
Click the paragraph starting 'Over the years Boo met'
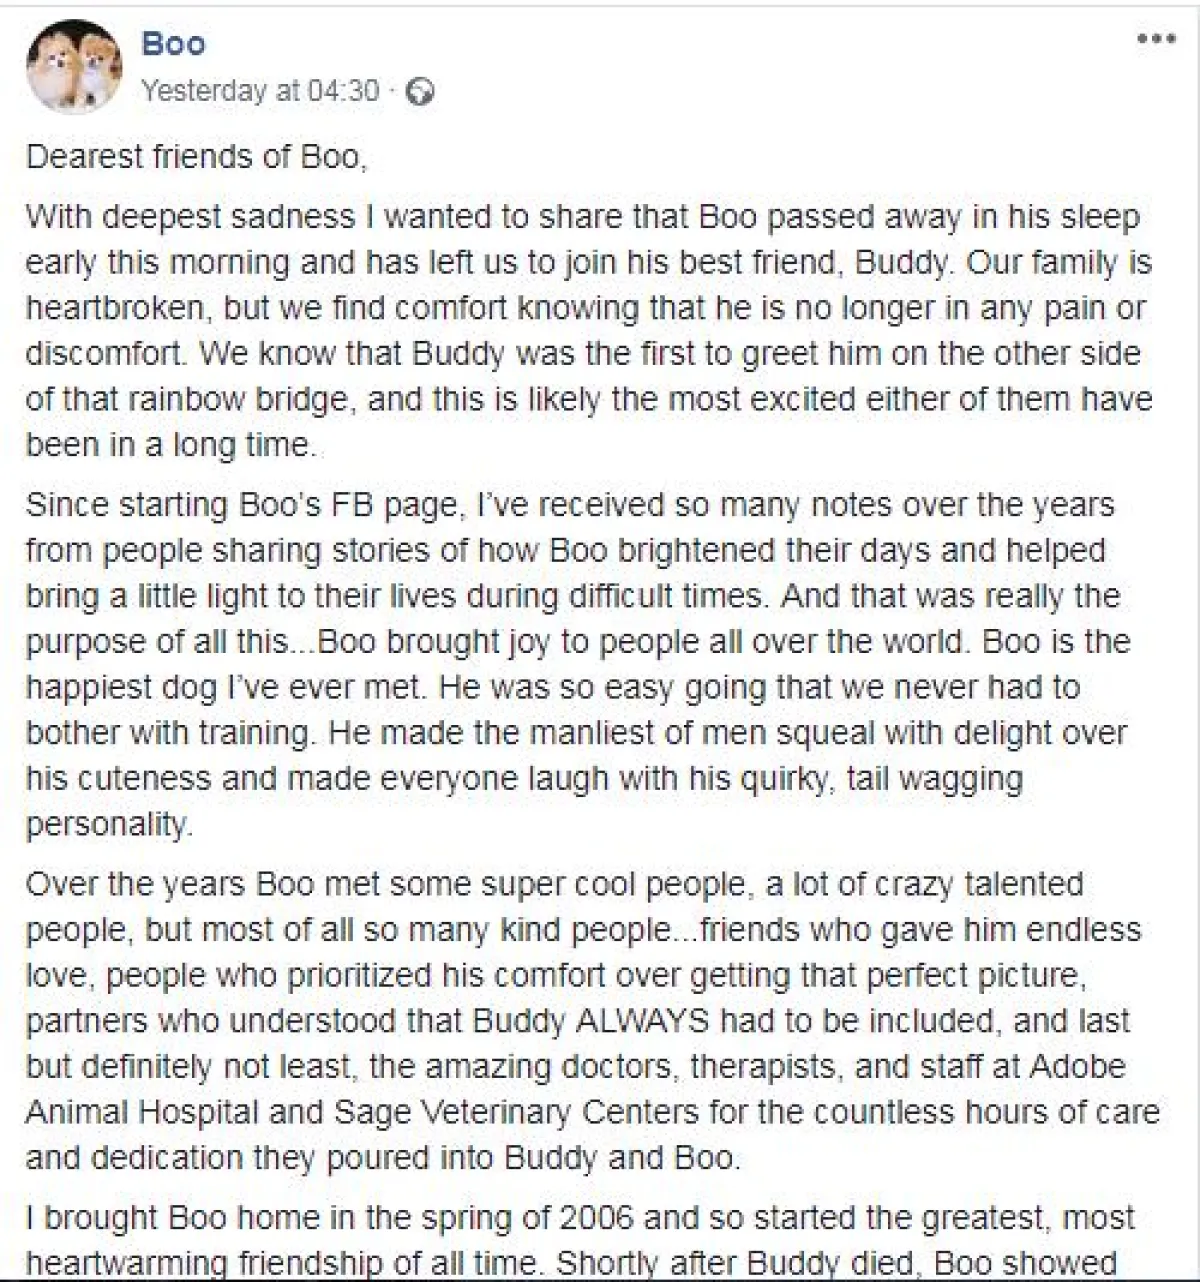(x=590, y=1020)
